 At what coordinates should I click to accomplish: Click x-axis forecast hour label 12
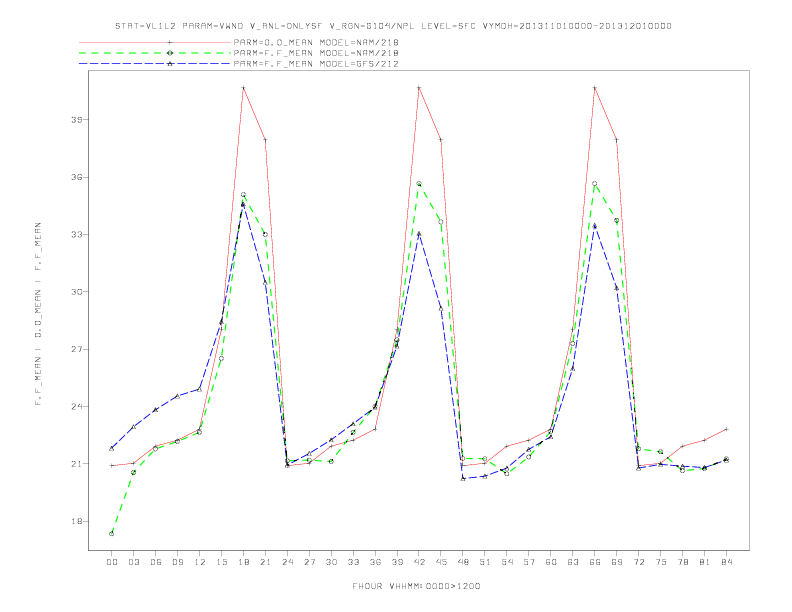[200, 562]
